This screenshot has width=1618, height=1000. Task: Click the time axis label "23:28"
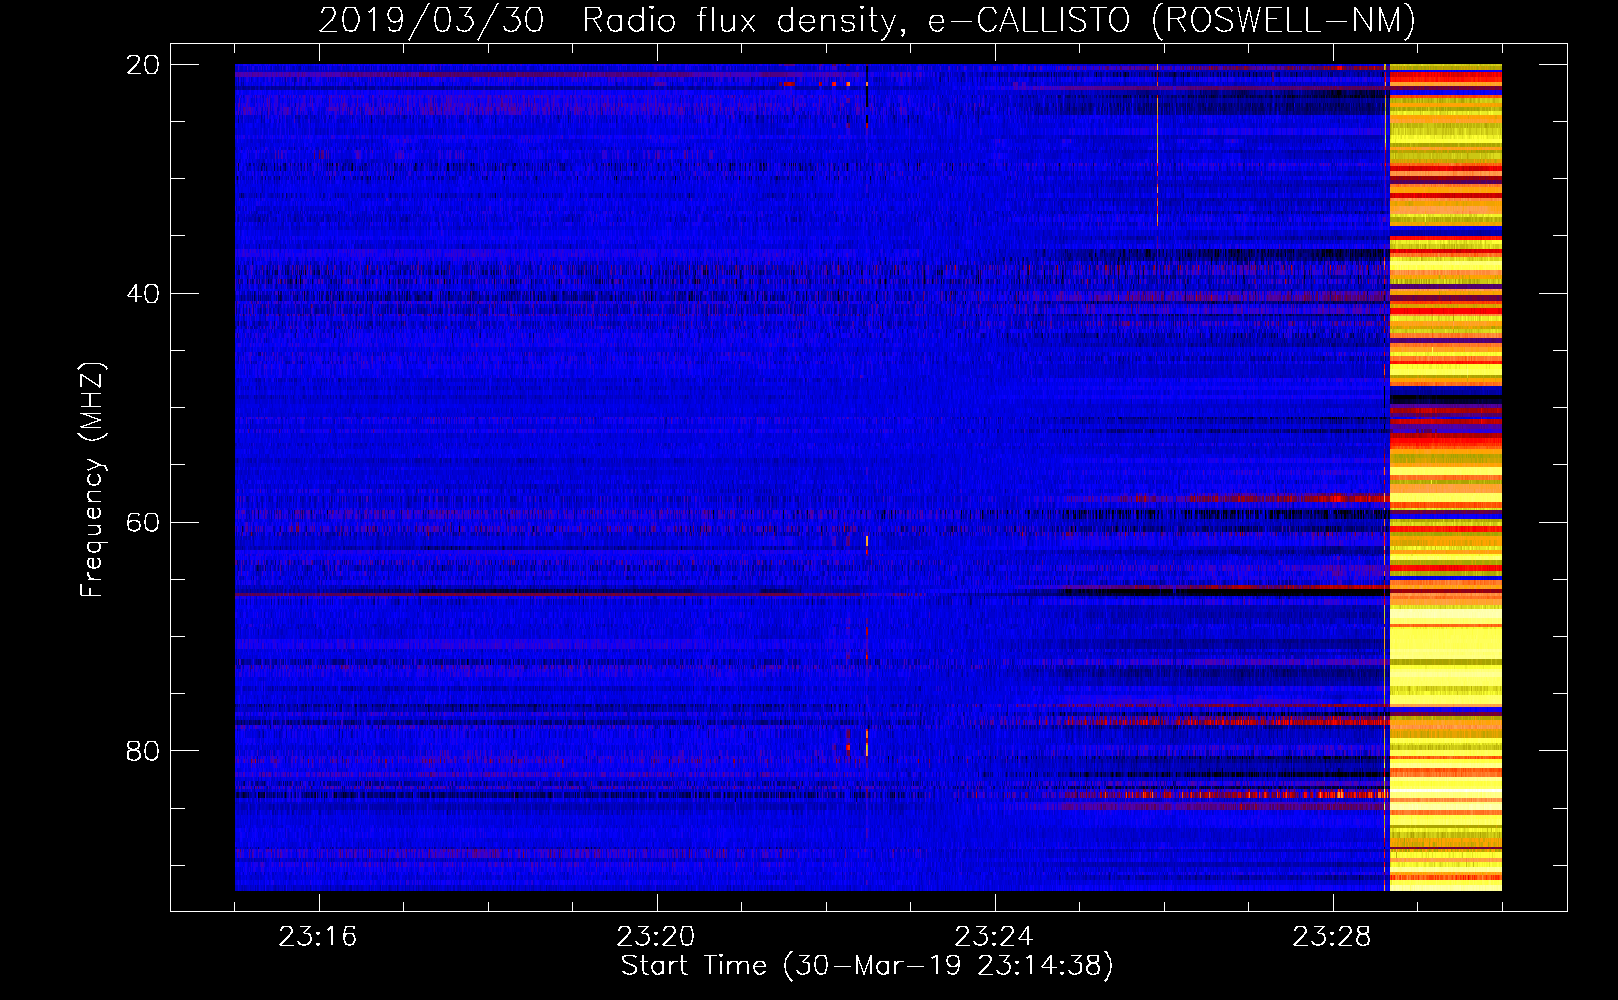[1332, 937]
